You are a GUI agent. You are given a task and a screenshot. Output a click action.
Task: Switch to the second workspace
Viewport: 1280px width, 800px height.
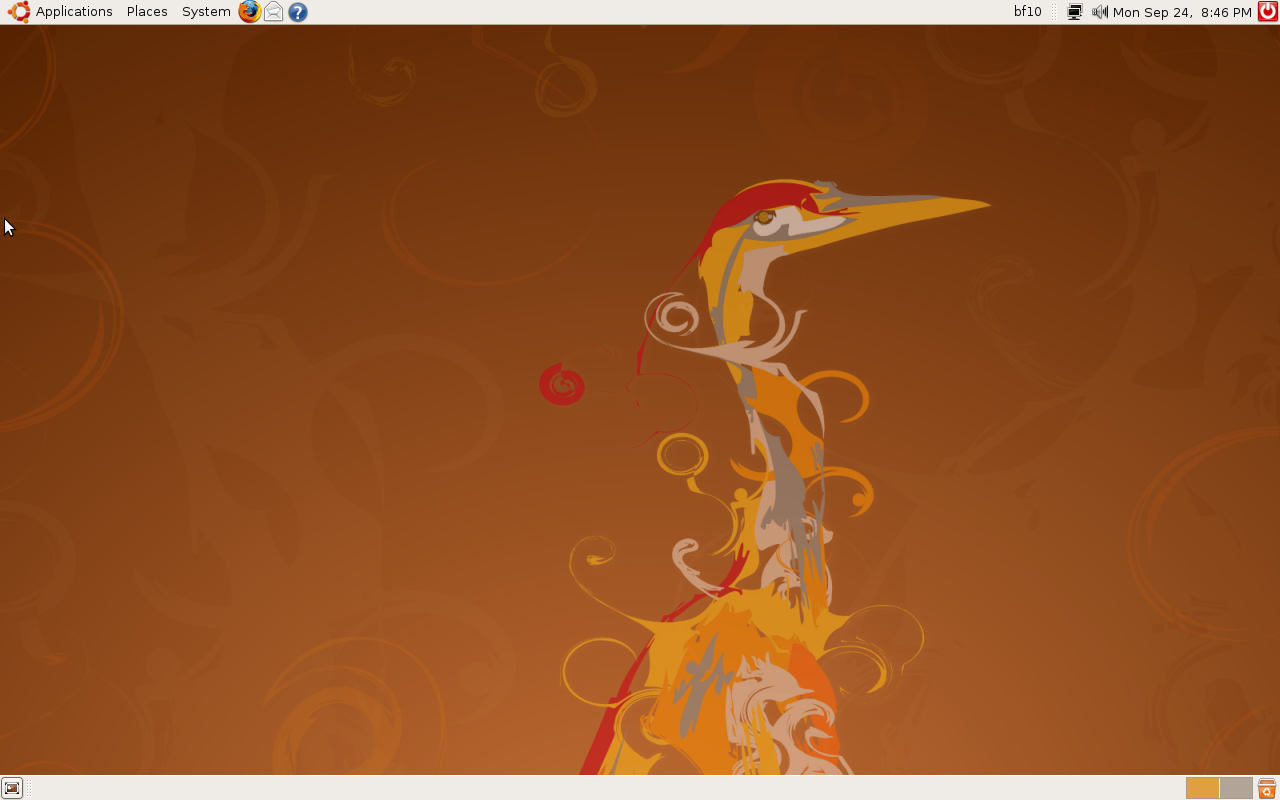1236,788
